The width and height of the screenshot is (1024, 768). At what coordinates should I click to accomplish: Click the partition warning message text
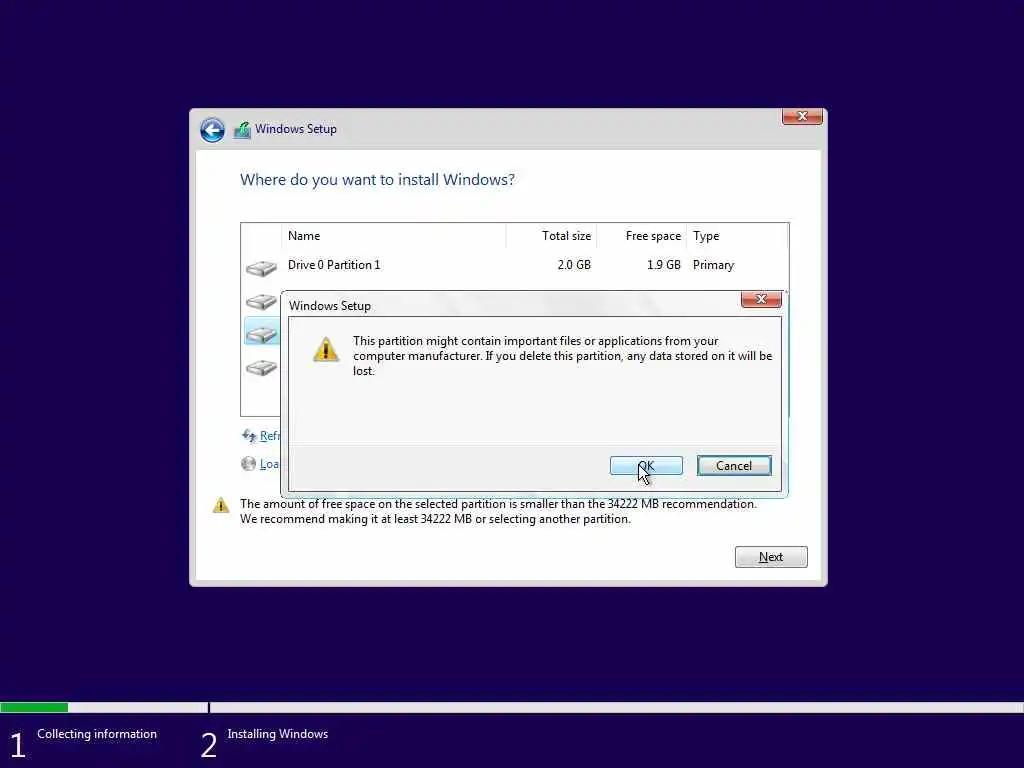coord(562,356)
